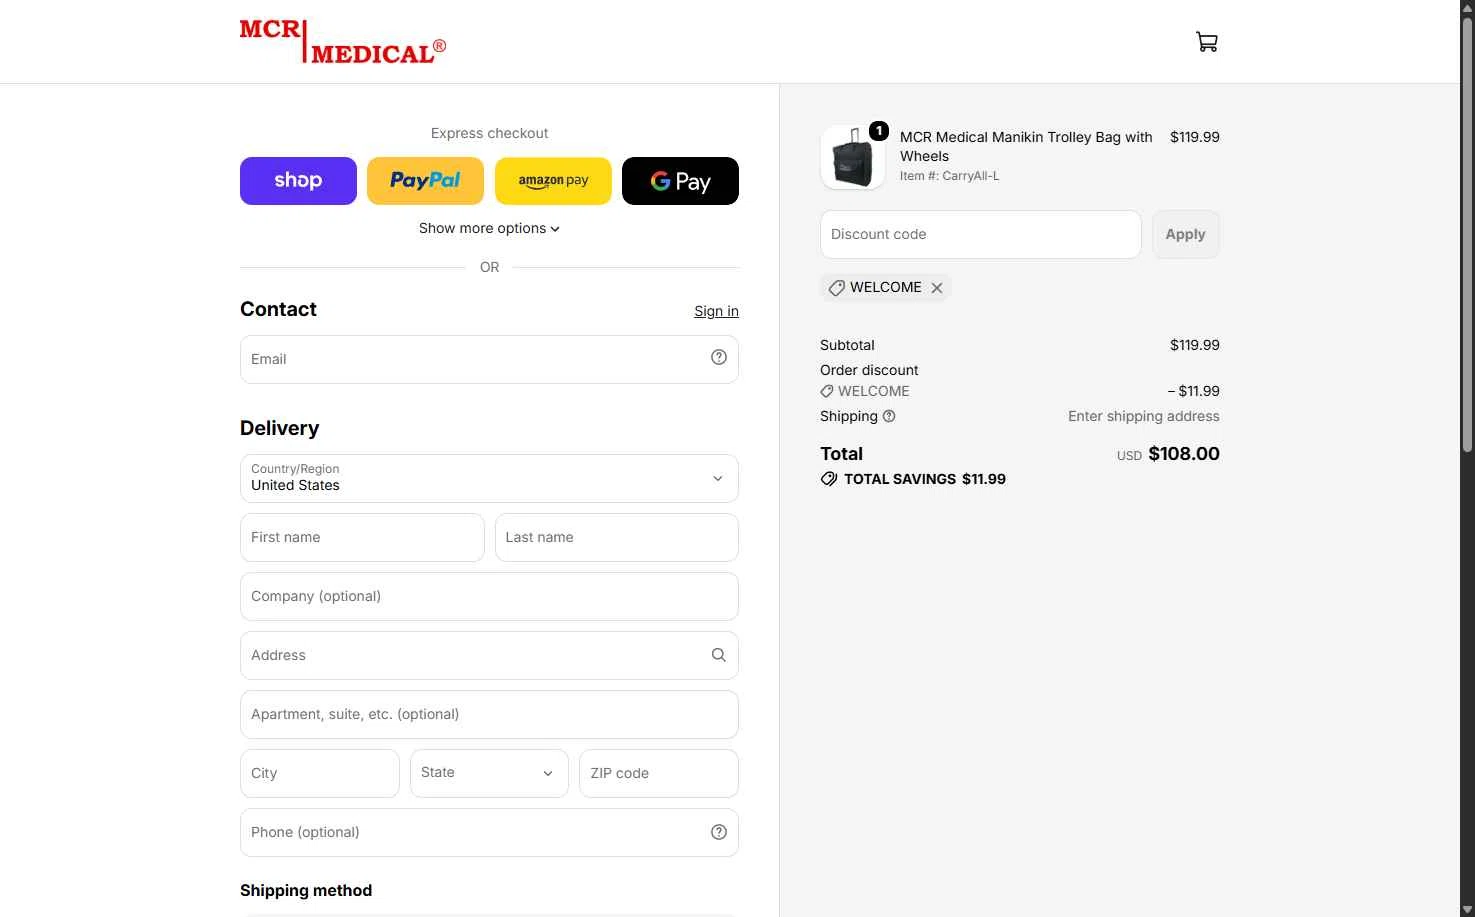The height and width of the screenshot is (917, 1475).
Task: Focus the Discount code field
Action: pyautogui.click(x=981, y=234)
